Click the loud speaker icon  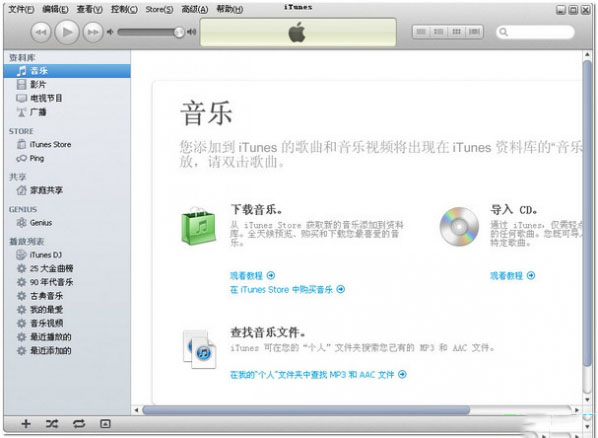pos(191,32)
